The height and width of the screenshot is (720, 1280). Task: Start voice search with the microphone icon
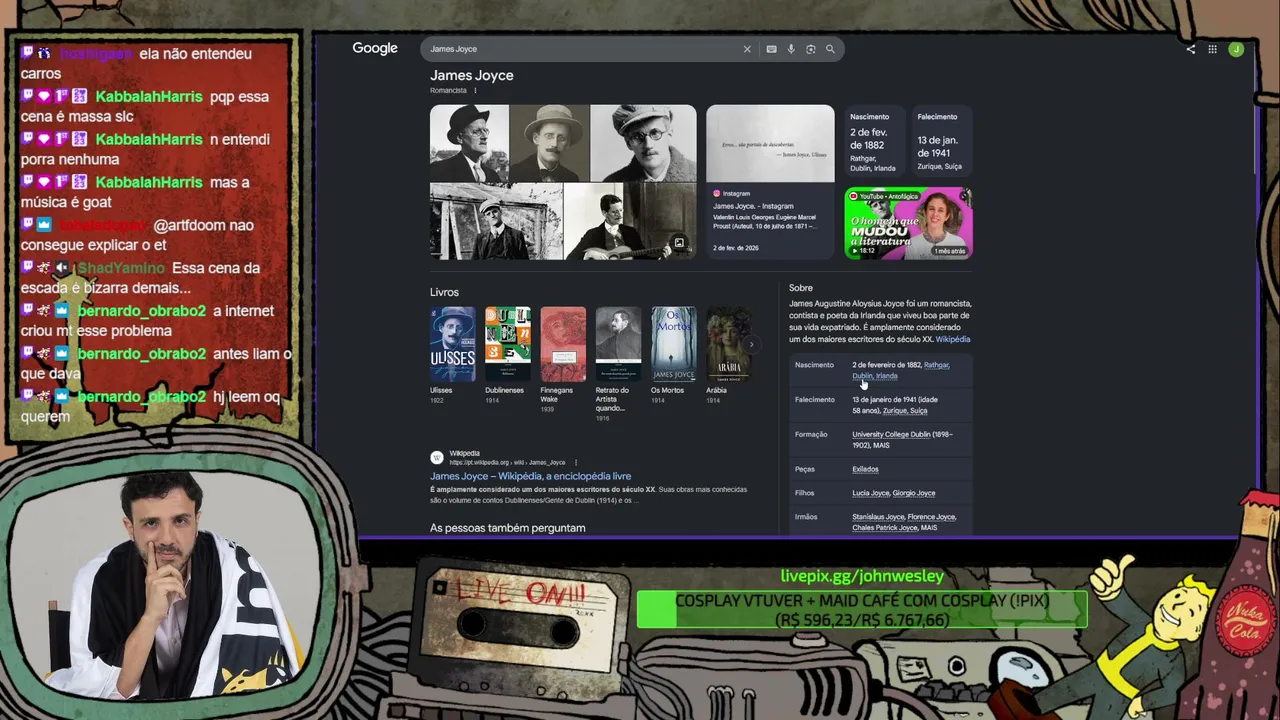791,49
